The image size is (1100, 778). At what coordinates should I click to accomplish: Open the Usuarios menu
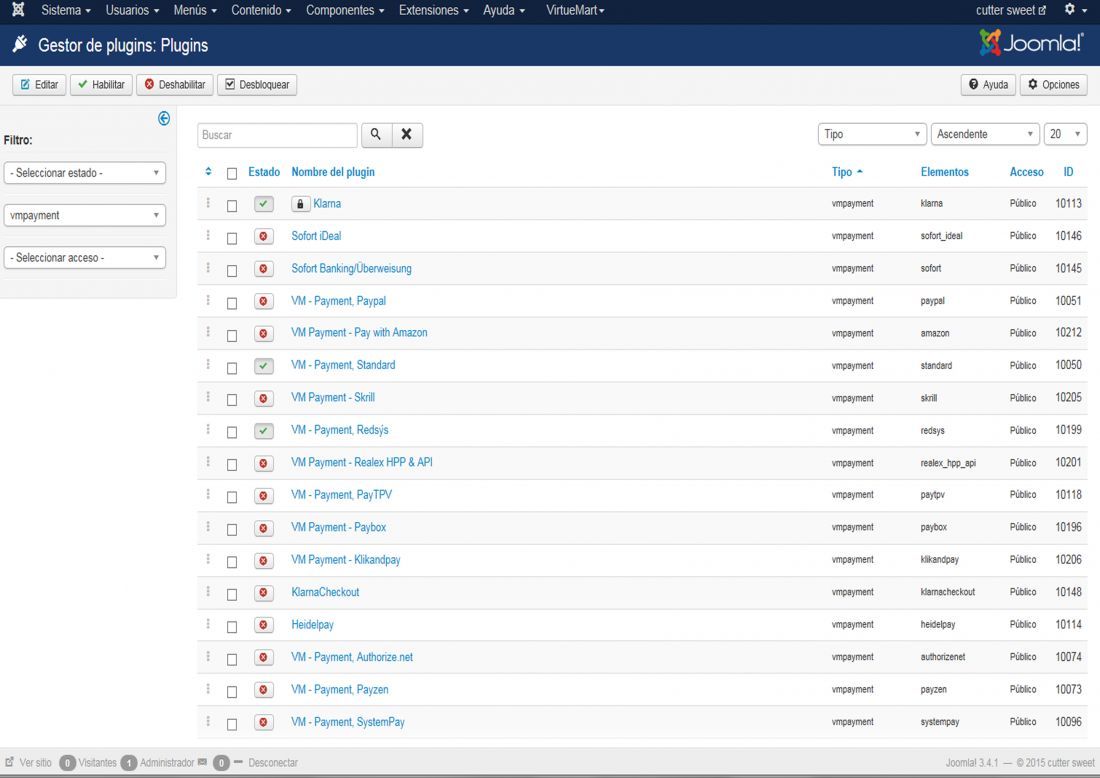pyautogui.click(x=132, y=10)
